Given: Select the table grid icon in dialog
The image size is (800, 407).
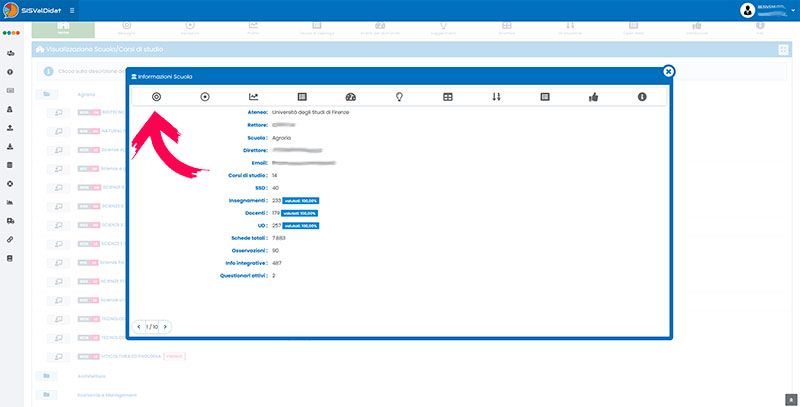Looking at the screenshot, I should click(447, 97).
